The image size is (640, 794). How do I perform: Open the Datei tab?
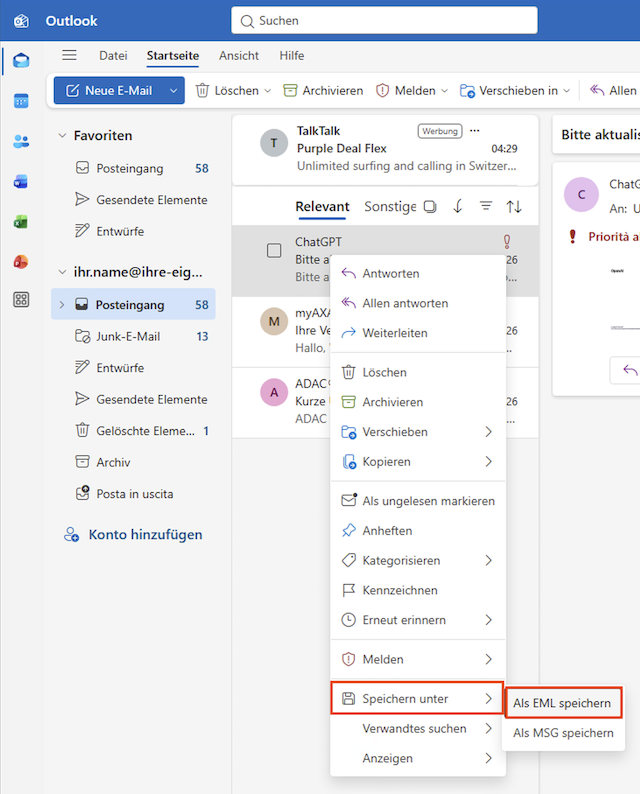click(x=113, y=56)
